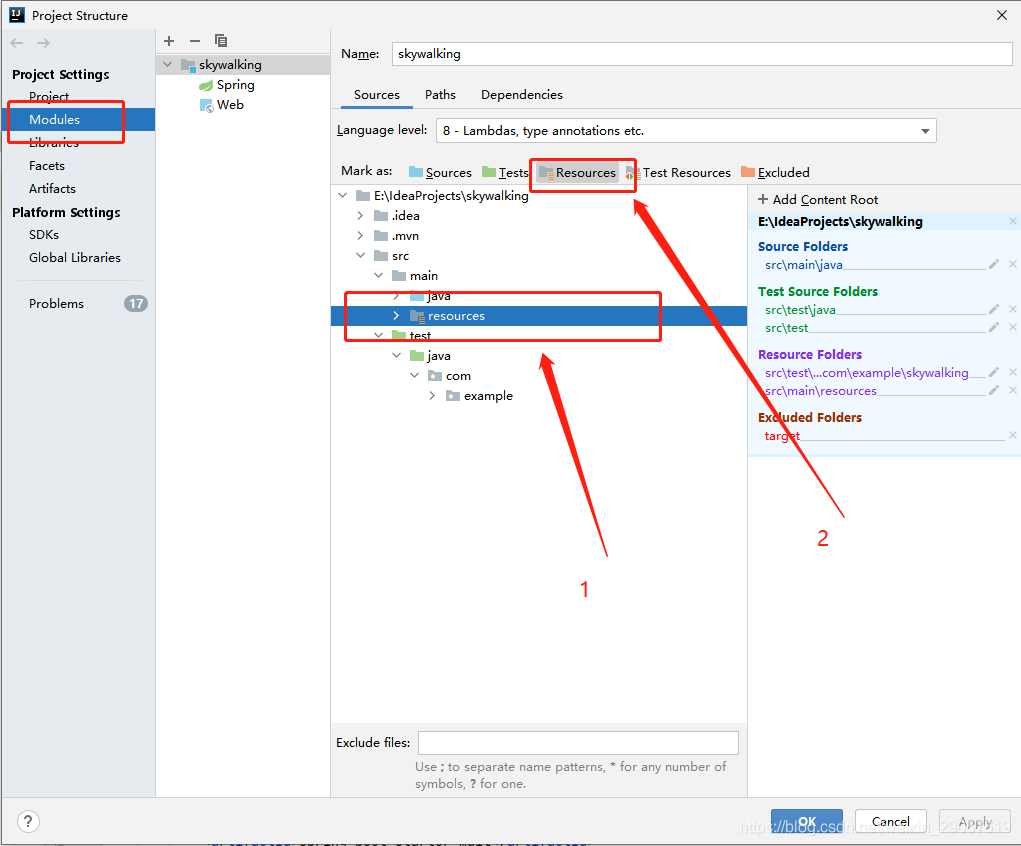Select the Web facet under skywalking
Screen dimensions: 1021x846
point(222,105)
